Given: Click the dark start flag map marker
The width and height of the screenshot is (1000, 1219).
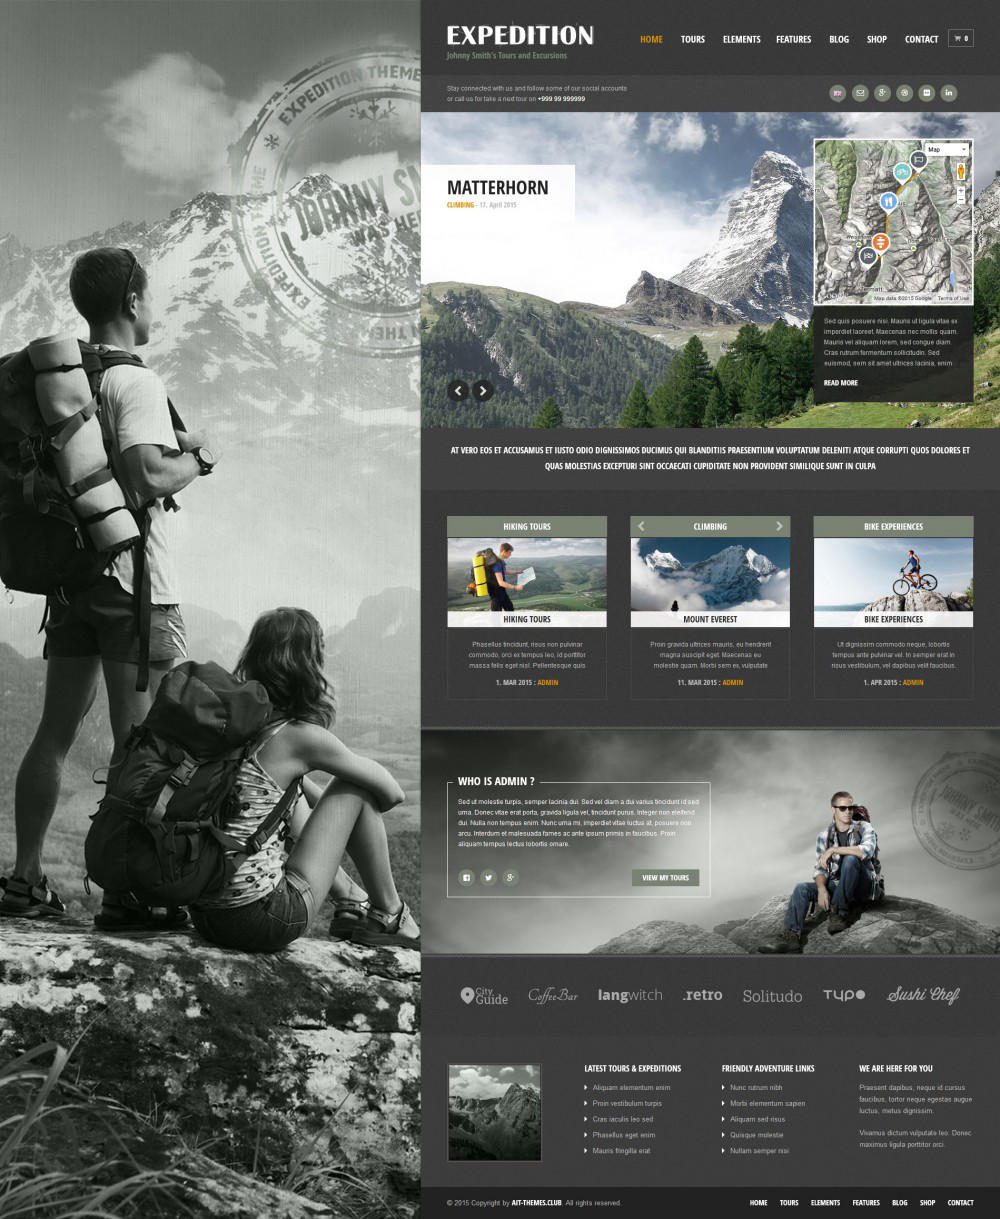Looking at the screenshot, I should 919,159.
